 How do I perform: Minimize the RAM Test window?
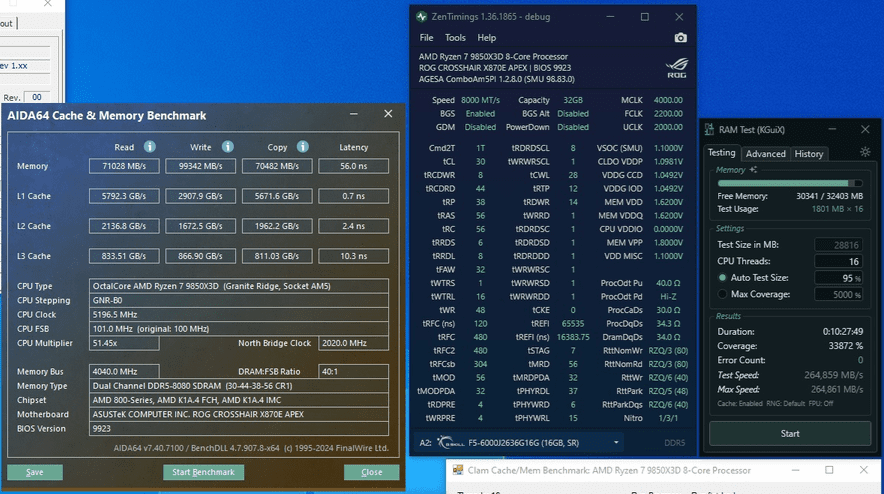click(832, 130)
